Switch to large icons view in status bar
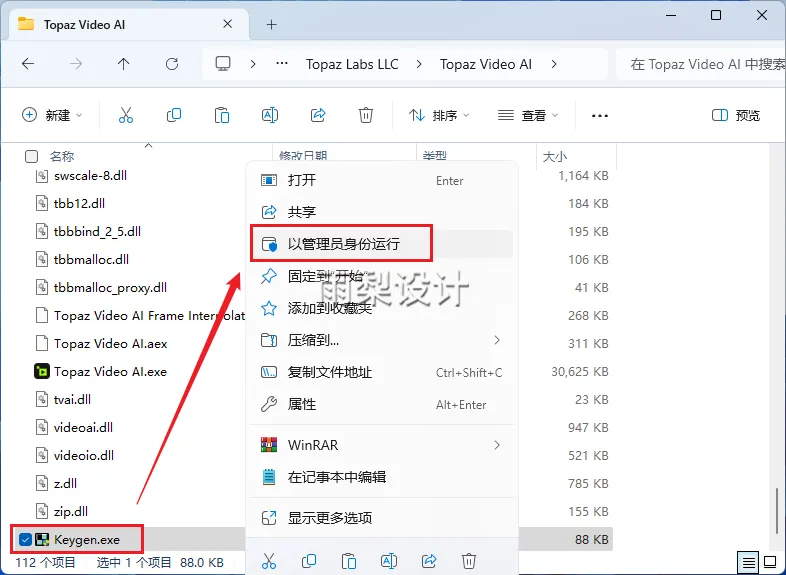Screen dimensions: 786x575 770,562
